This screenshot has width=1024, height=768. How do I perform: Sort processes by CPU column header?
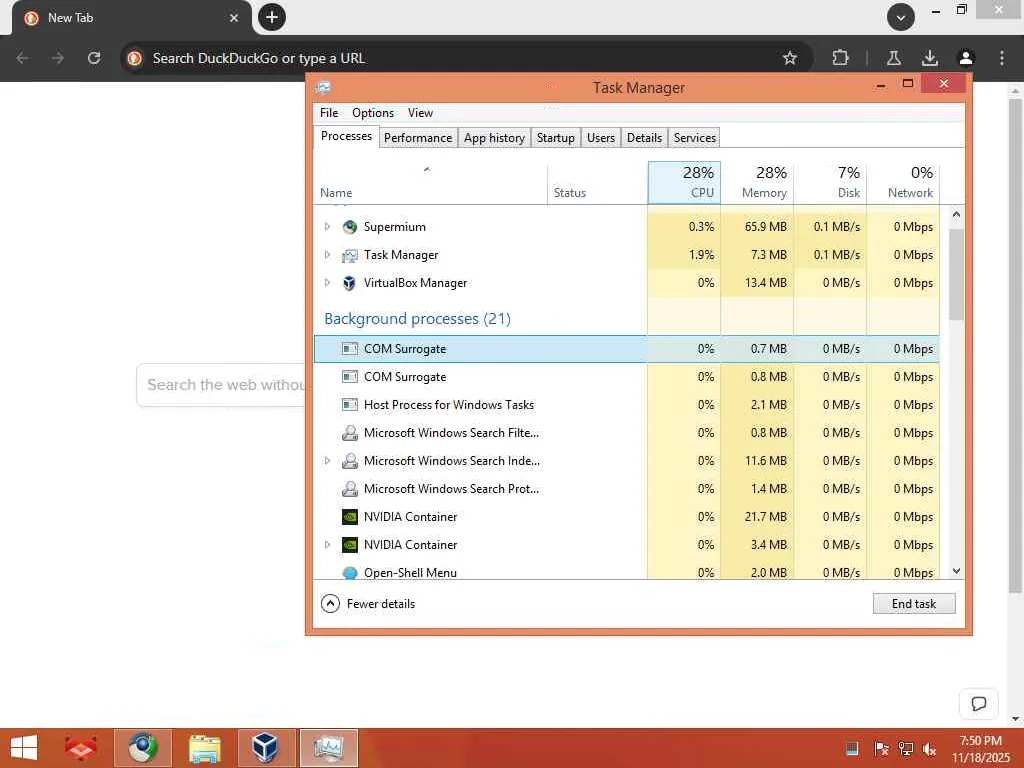tap(684, 183)
